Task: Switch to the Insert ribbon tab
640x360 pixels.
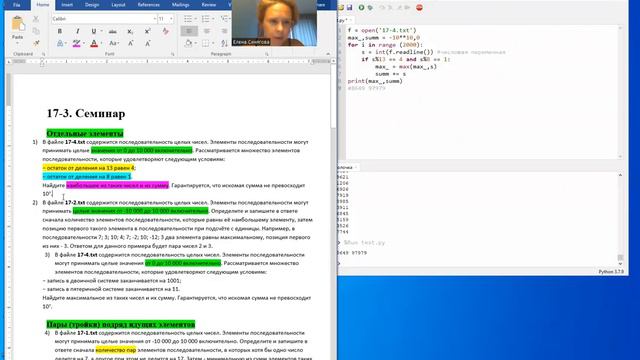Action: [x=67, y=5]
